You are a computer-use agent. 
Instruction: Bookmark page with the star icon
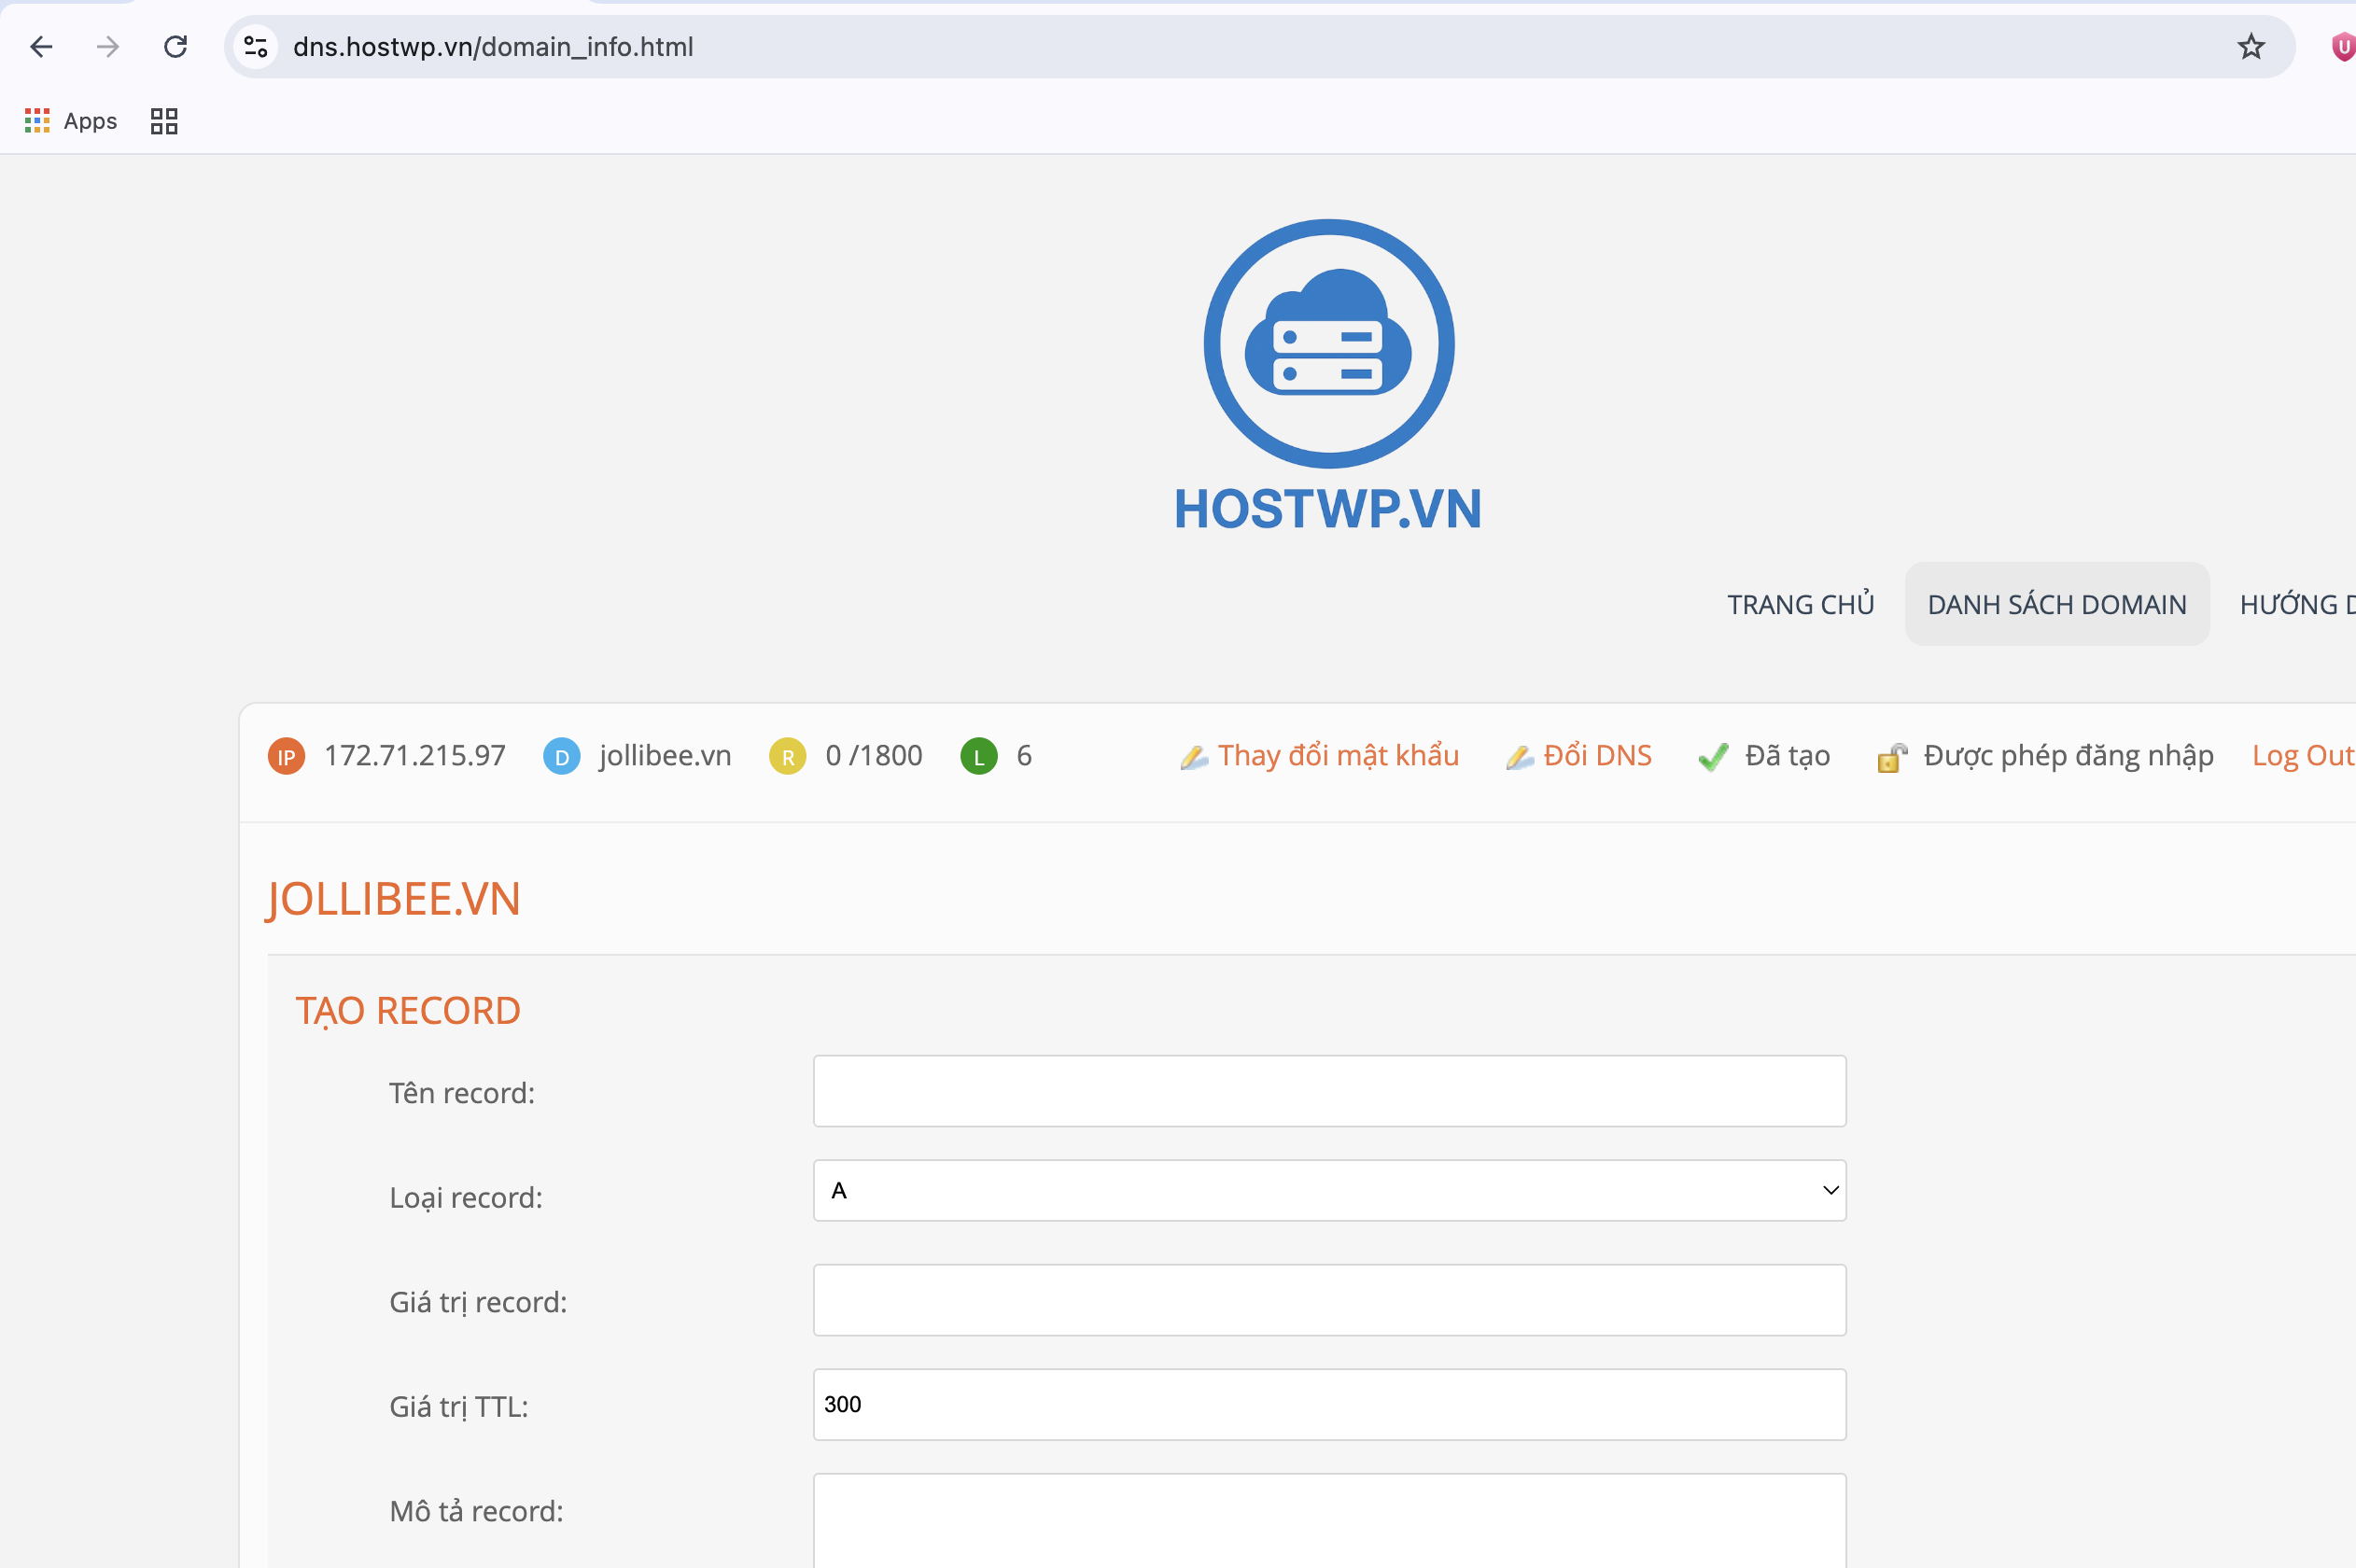pyautogui.click(x=2250, y=47)
